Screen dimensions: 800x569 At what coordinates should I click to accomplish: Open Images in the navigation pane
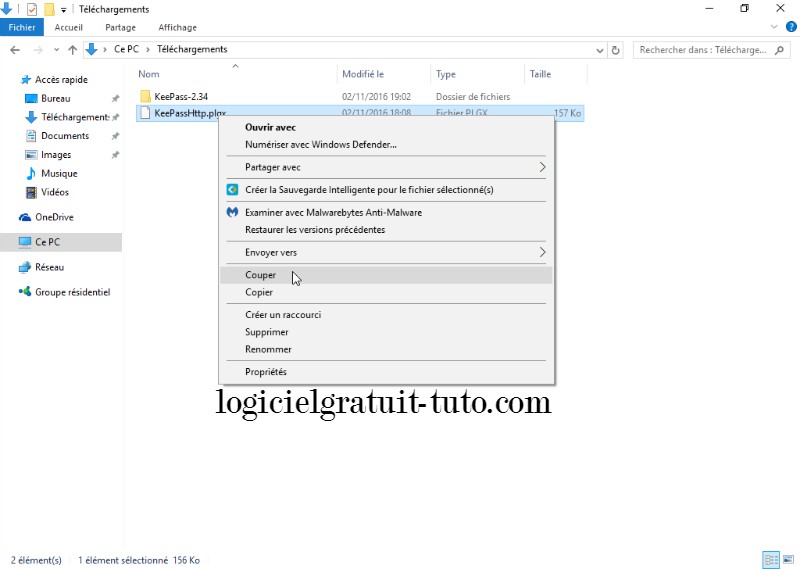56,155
